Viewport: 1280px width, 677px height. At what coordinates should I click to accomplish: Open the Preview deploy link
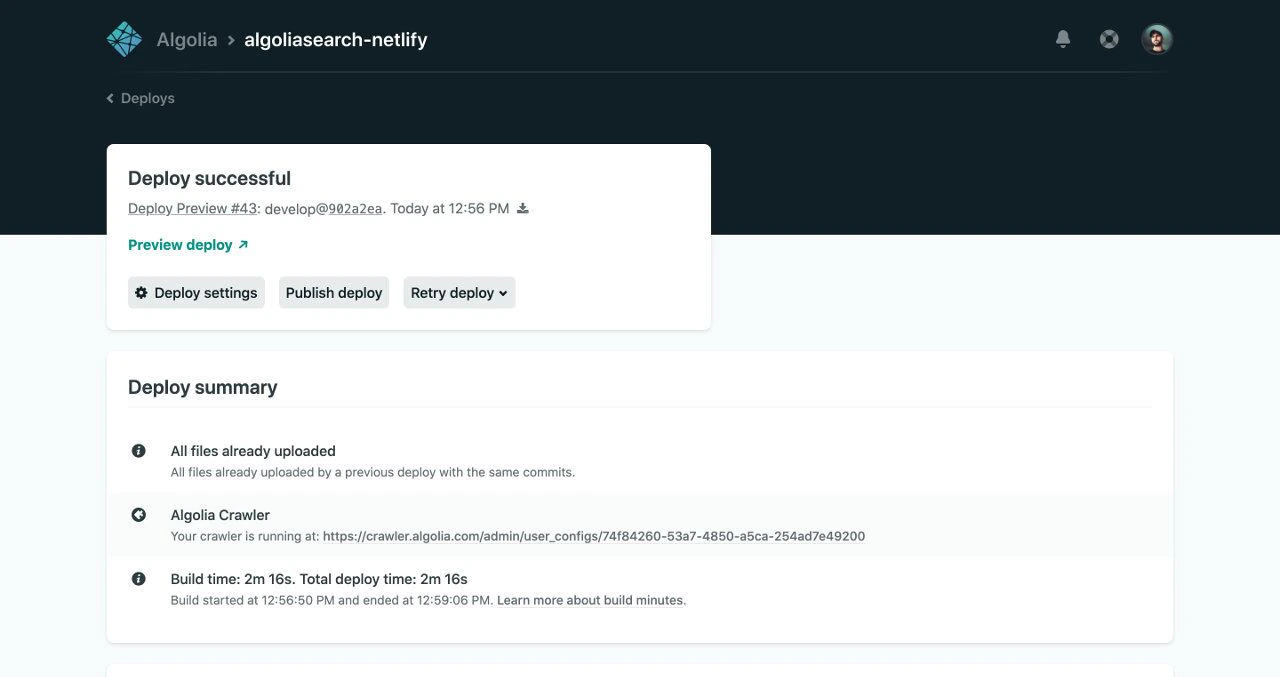click(188, 245)
